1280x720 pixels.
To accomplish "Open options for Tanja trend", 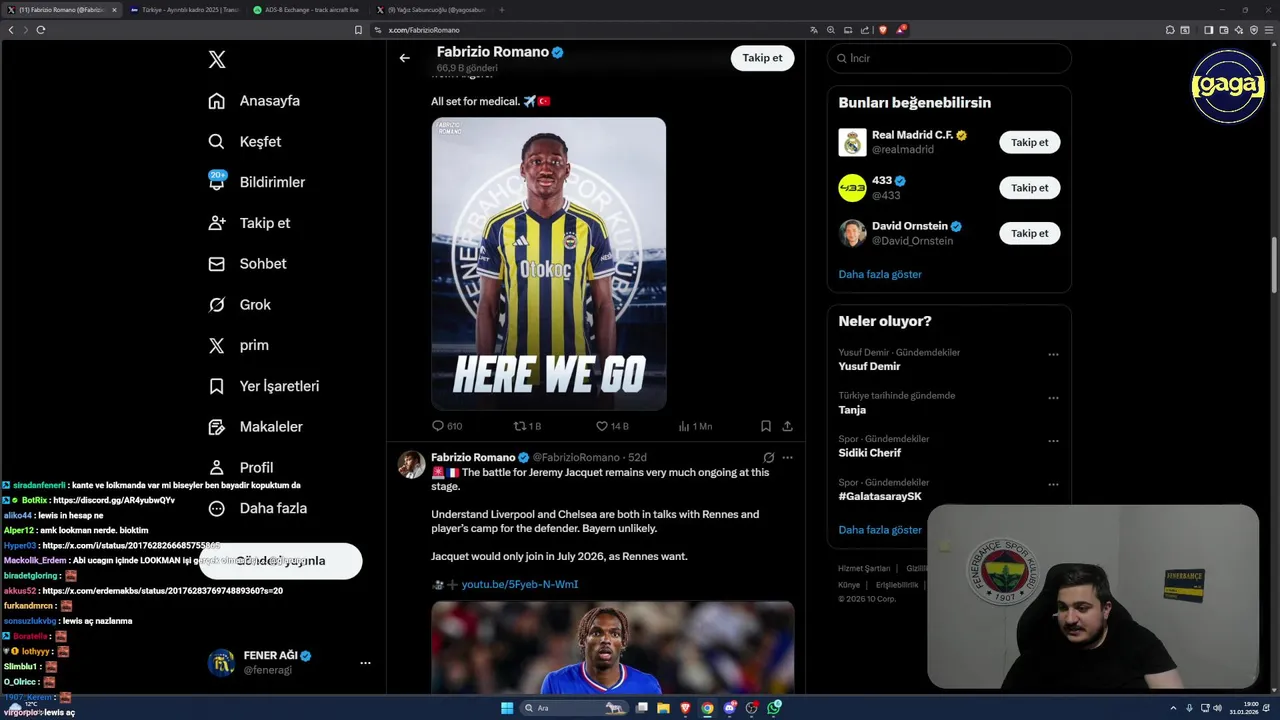I will 1053,398.
